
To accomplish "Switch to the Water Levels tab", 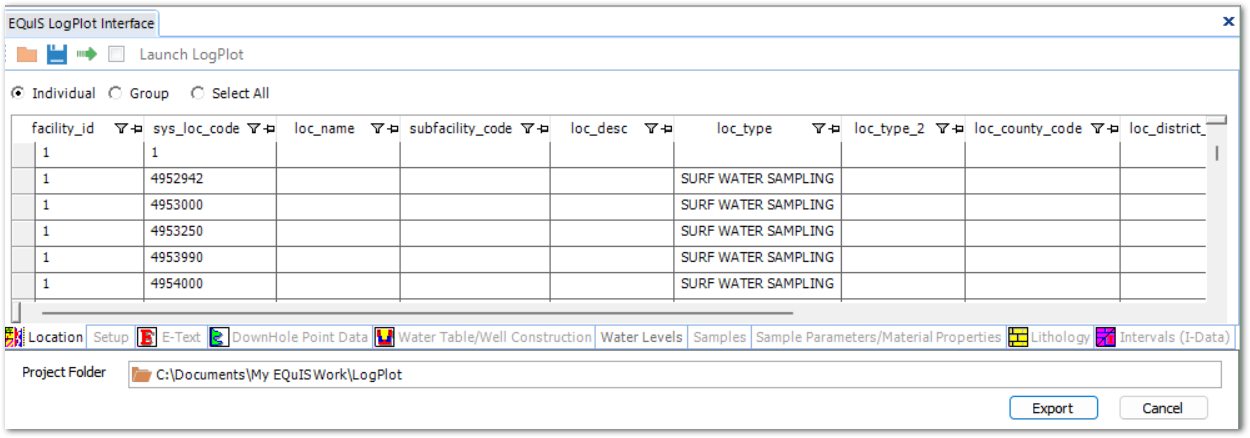I will click(641, 338).
